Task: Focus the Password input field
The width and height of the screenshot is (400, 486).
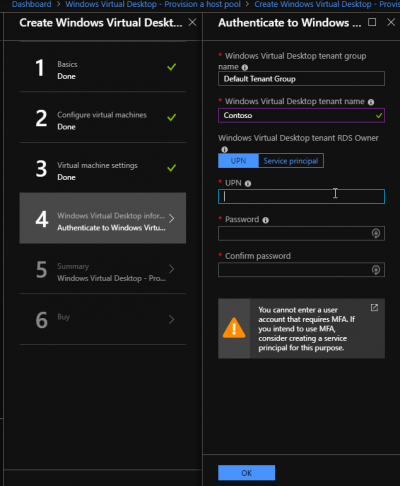Action: [x=301, y=233]
